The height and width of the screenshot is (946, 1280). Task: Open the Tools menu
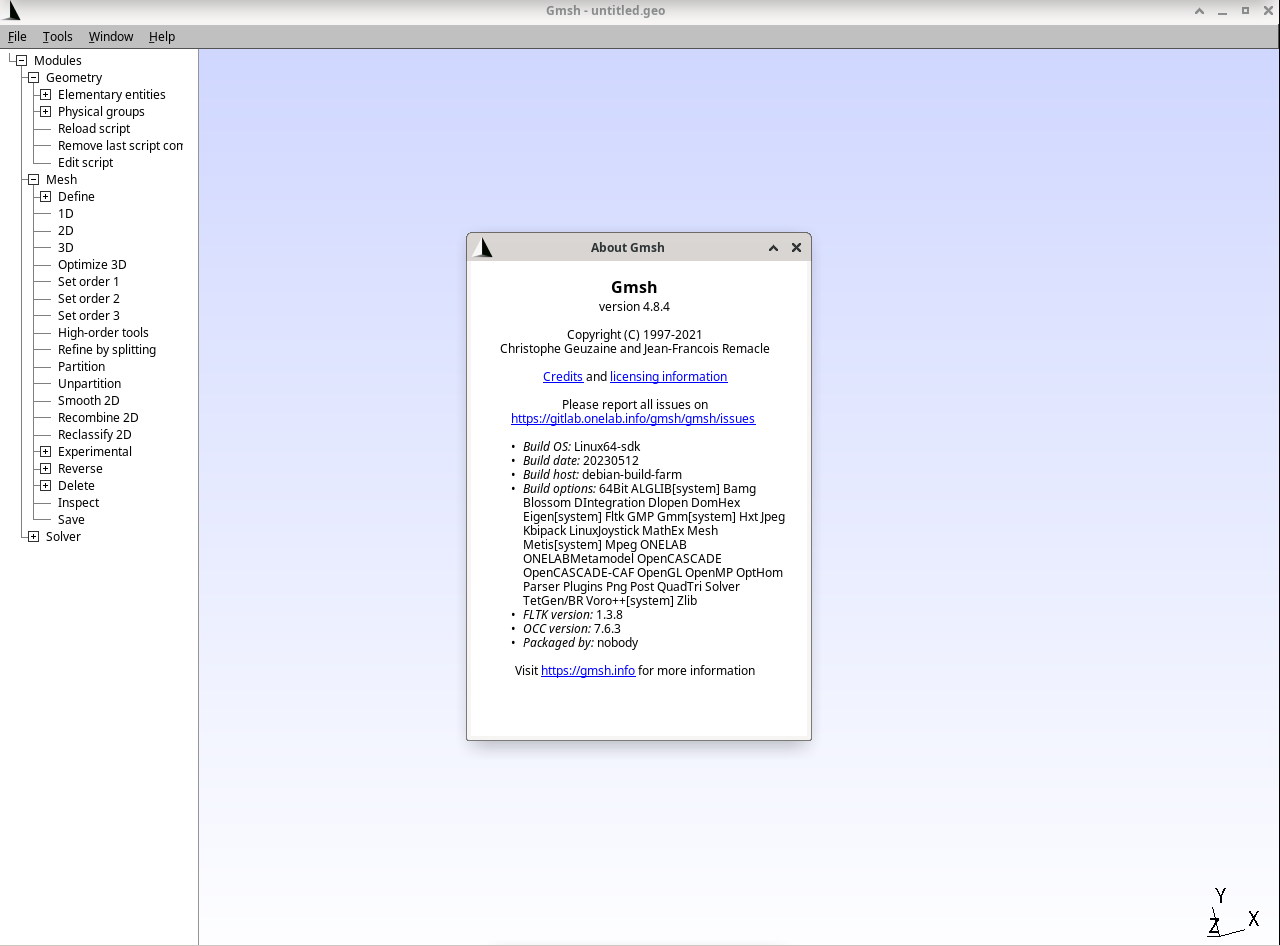57,37
